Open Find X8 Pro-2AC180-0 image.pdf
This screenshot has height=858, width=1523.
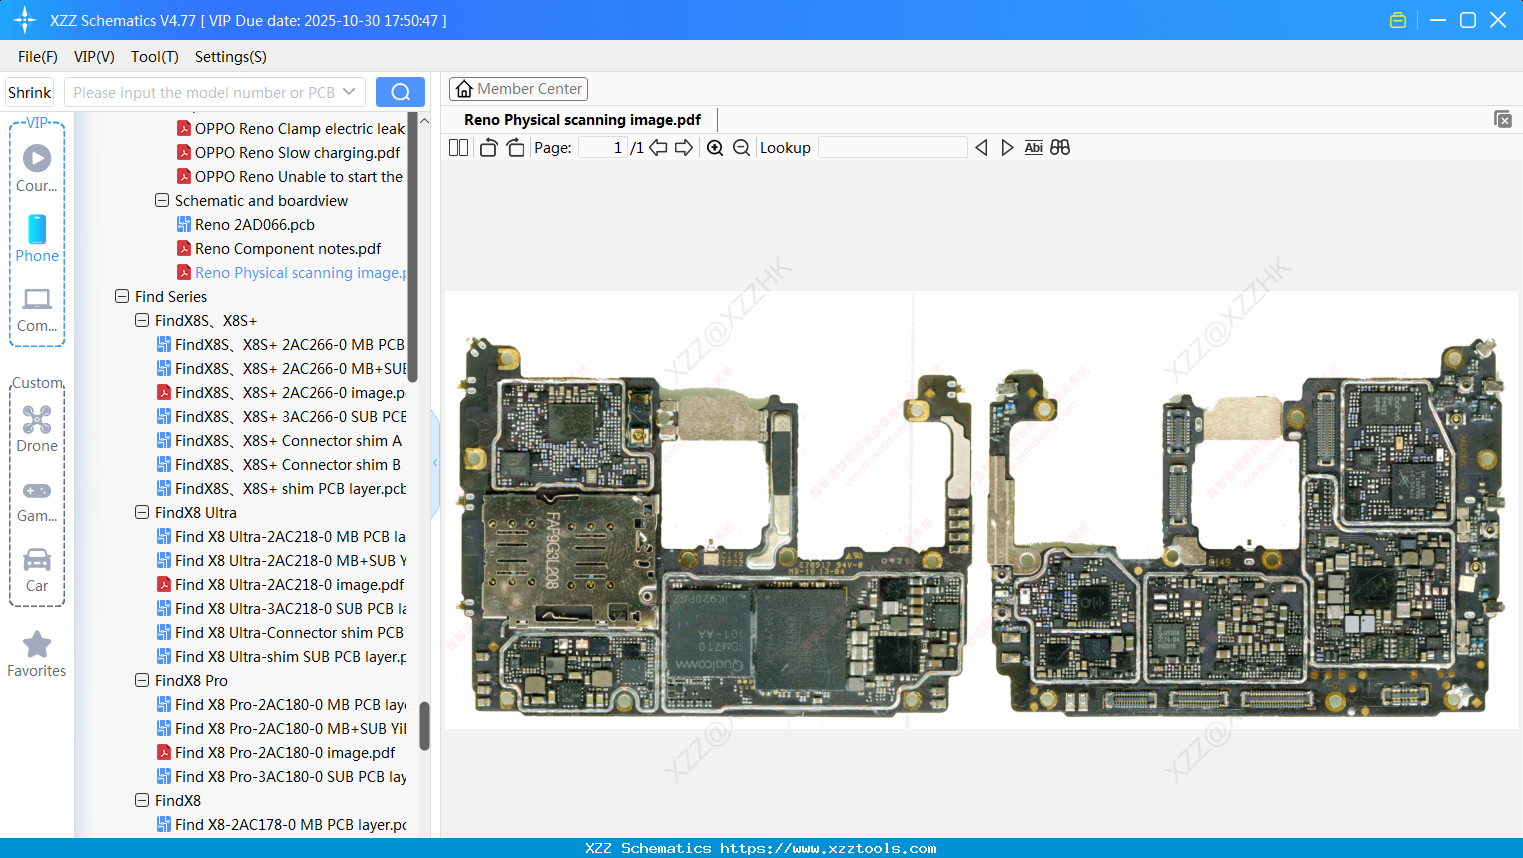[x=285, y=753]
